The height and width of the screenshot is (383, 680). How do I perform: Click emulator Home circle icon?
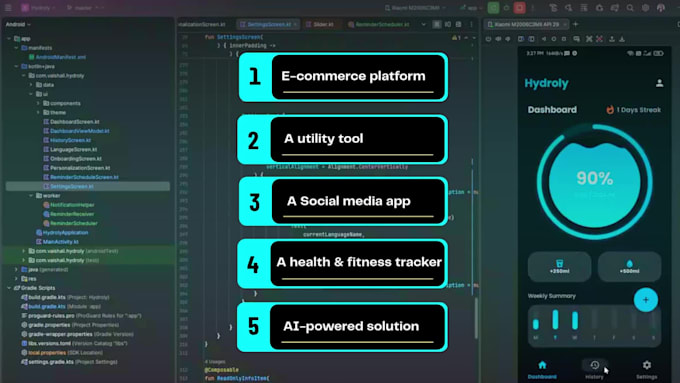553,39
